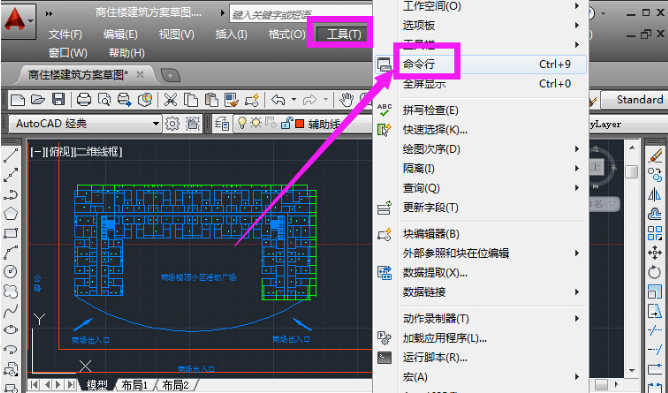The width and height of the screenshot is (668, 393).
Task: Click the Save floppy disk icon
Action: pos(58,99)
